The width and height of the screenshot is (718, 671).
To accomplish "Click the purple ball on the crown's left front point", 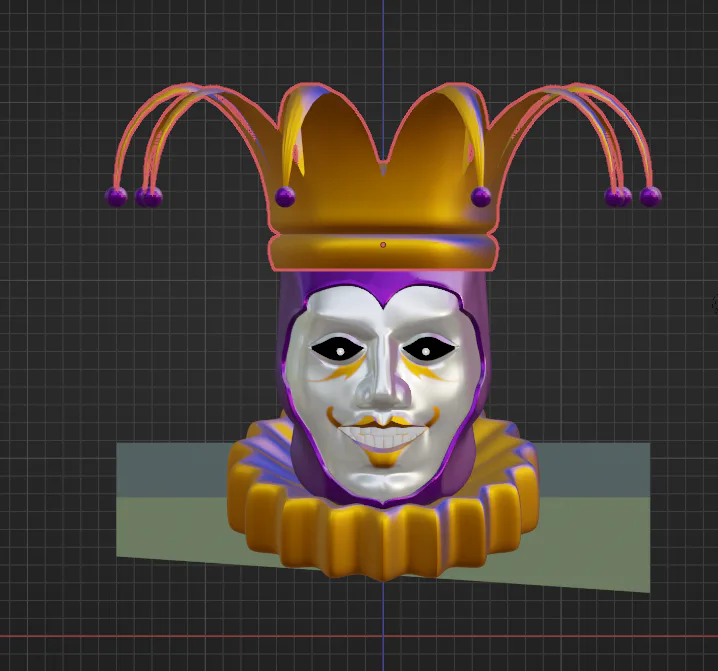I will pyautogui.click(x=285, y=197).
